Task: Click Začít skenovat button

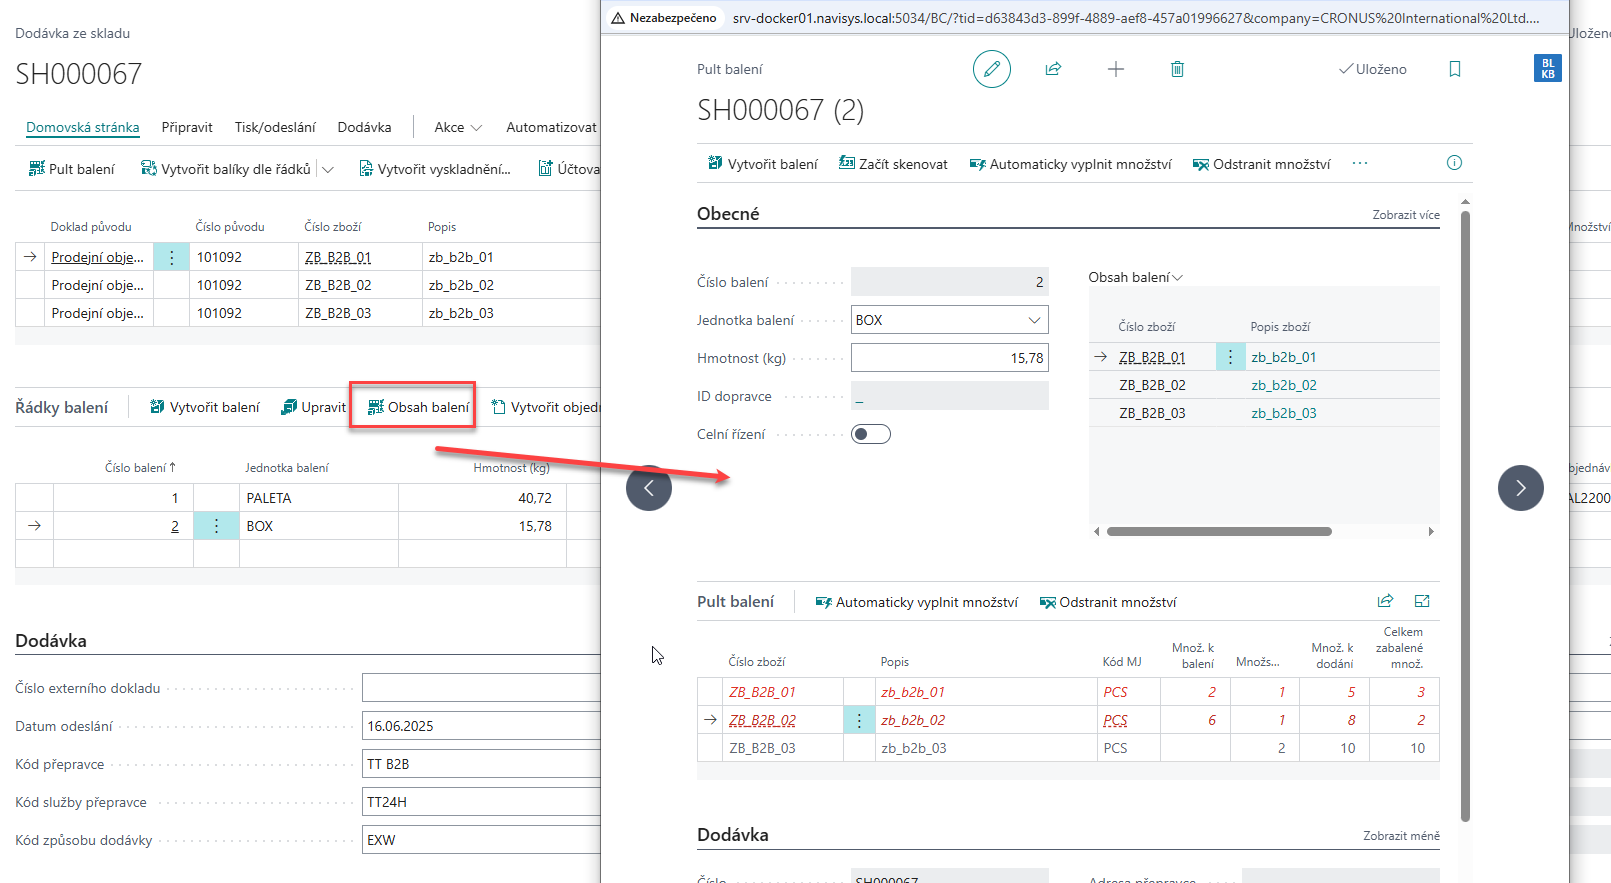Action: 893,164
